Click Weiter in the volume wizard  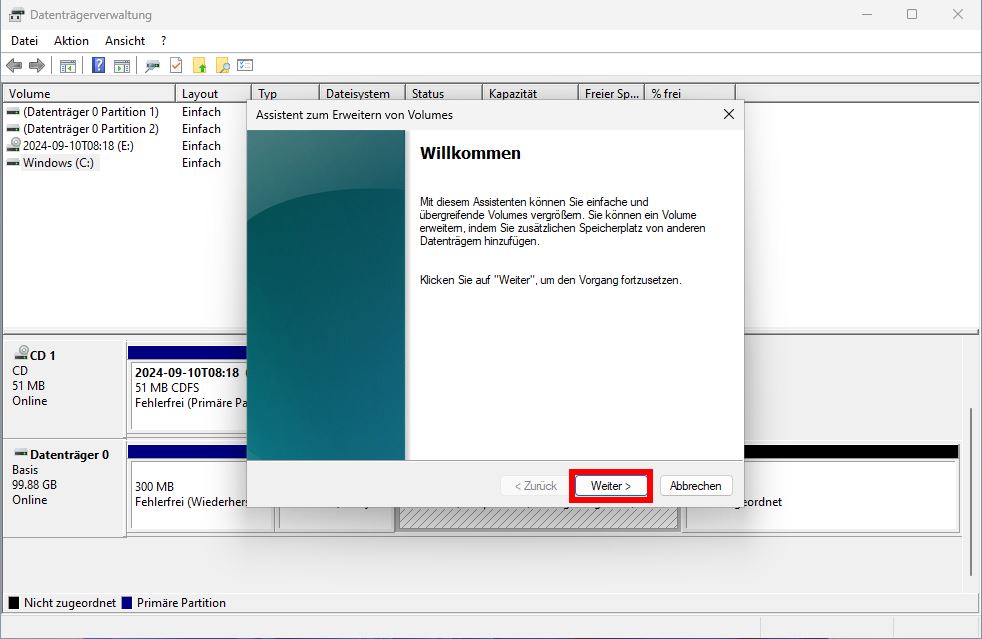(x=610, y=485)
